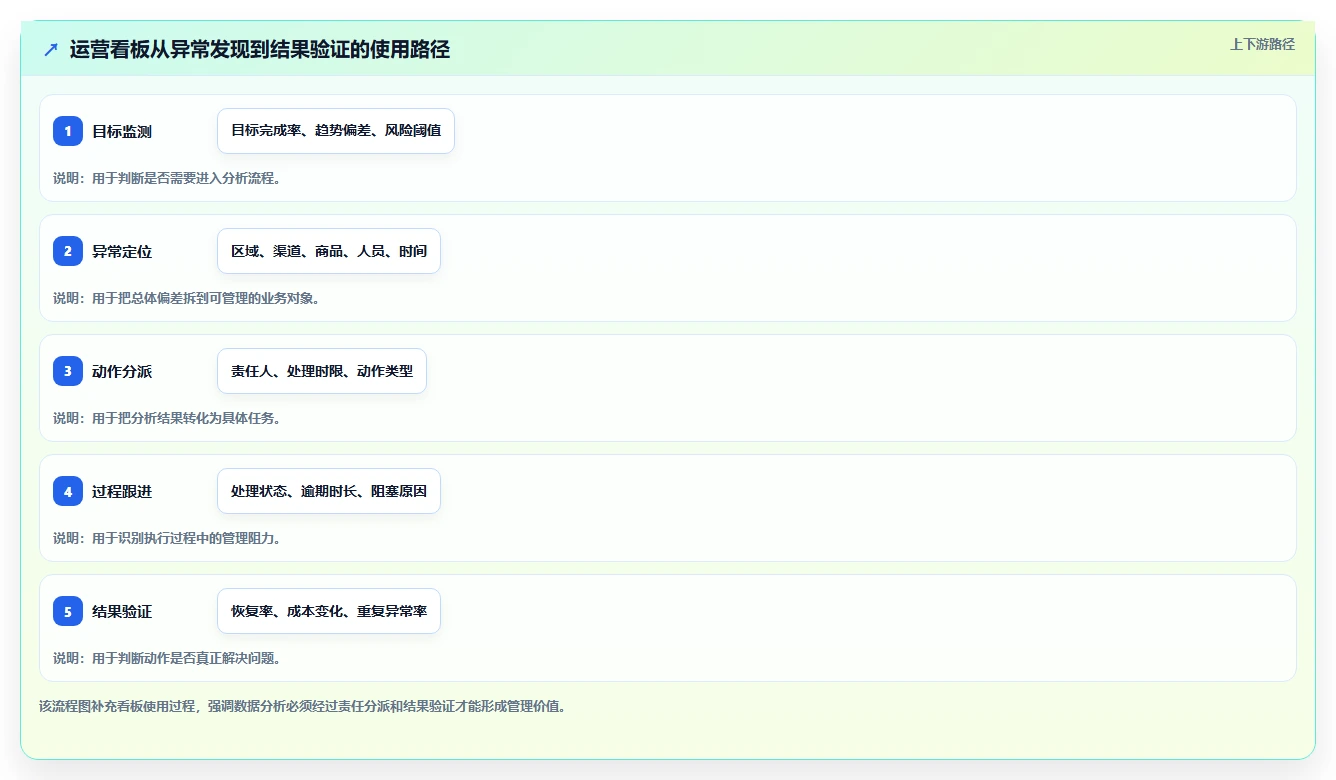
Task: Select step number 1 badge
Action: (x=68, y=131)
